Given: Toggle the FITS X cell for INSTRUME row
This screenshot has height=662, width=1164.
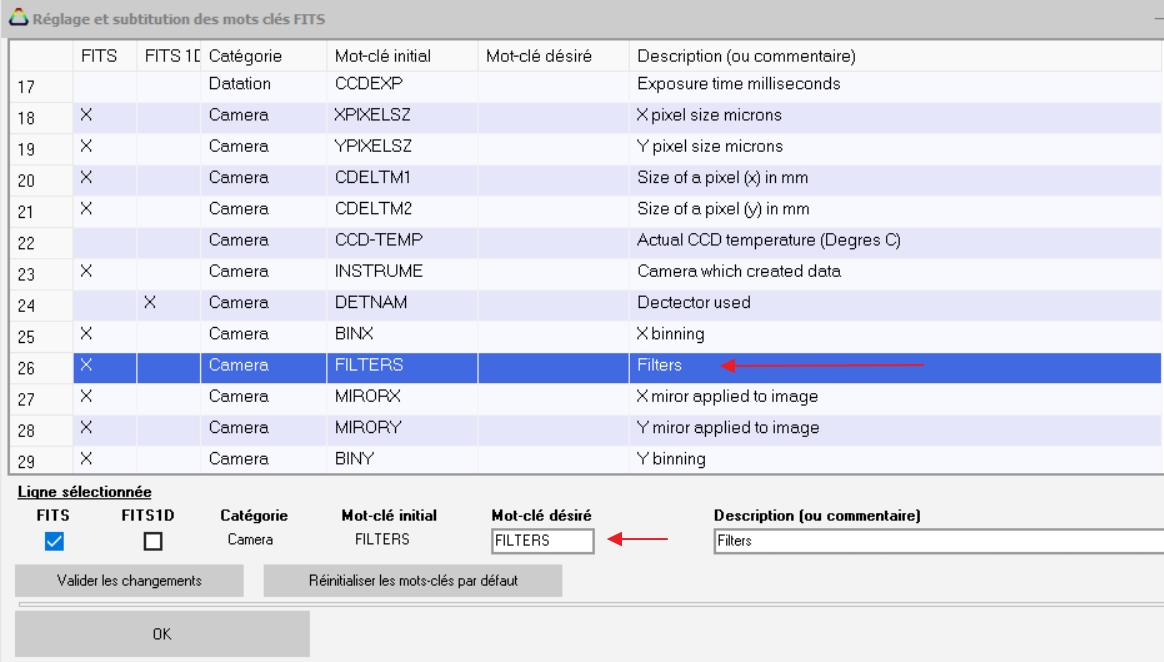Looking at the screenshot, I should 86,271.
